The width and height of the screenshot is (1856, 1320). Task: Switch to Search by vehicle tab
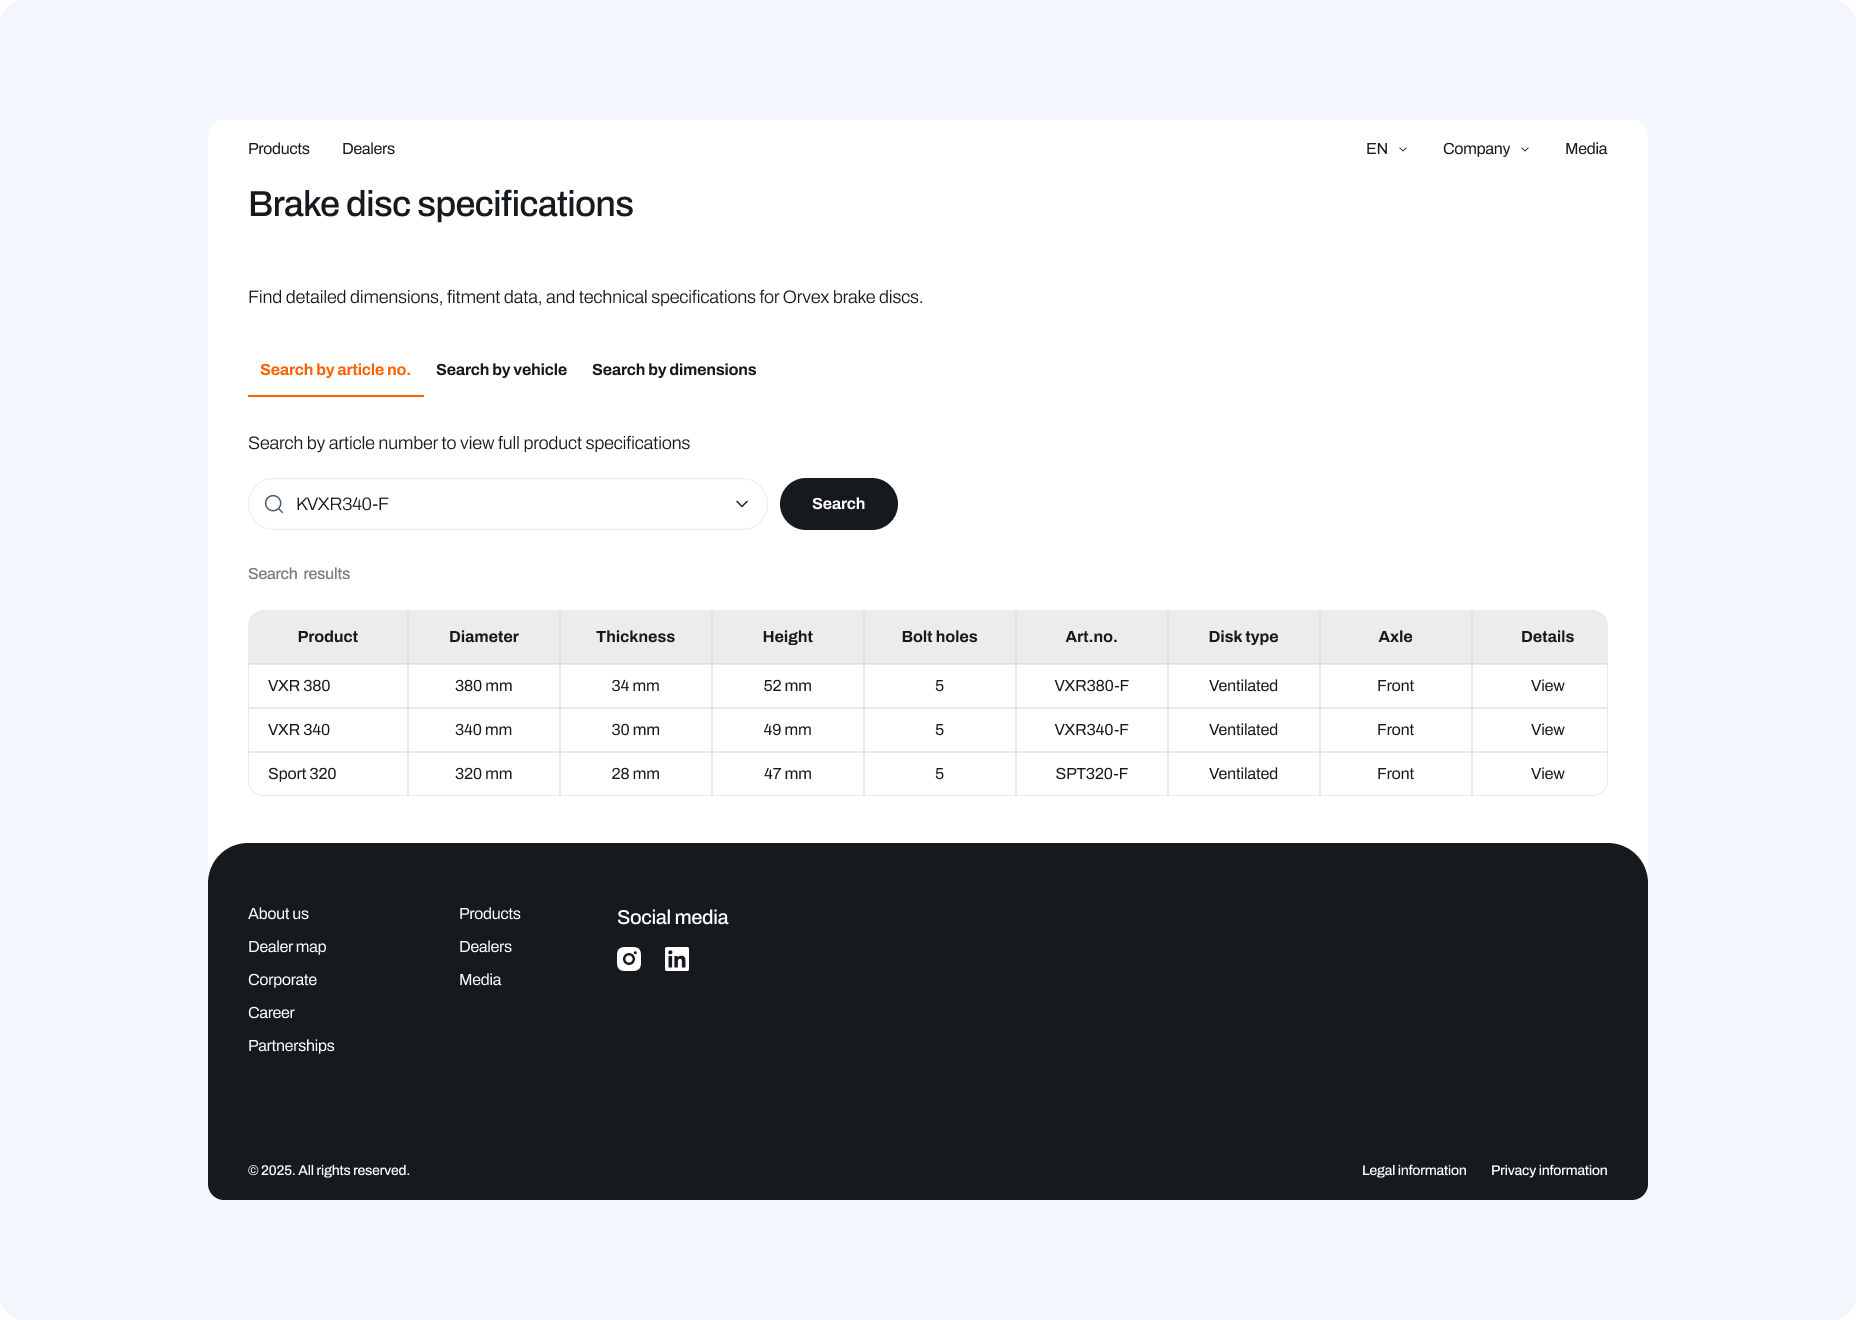[501, 370]
